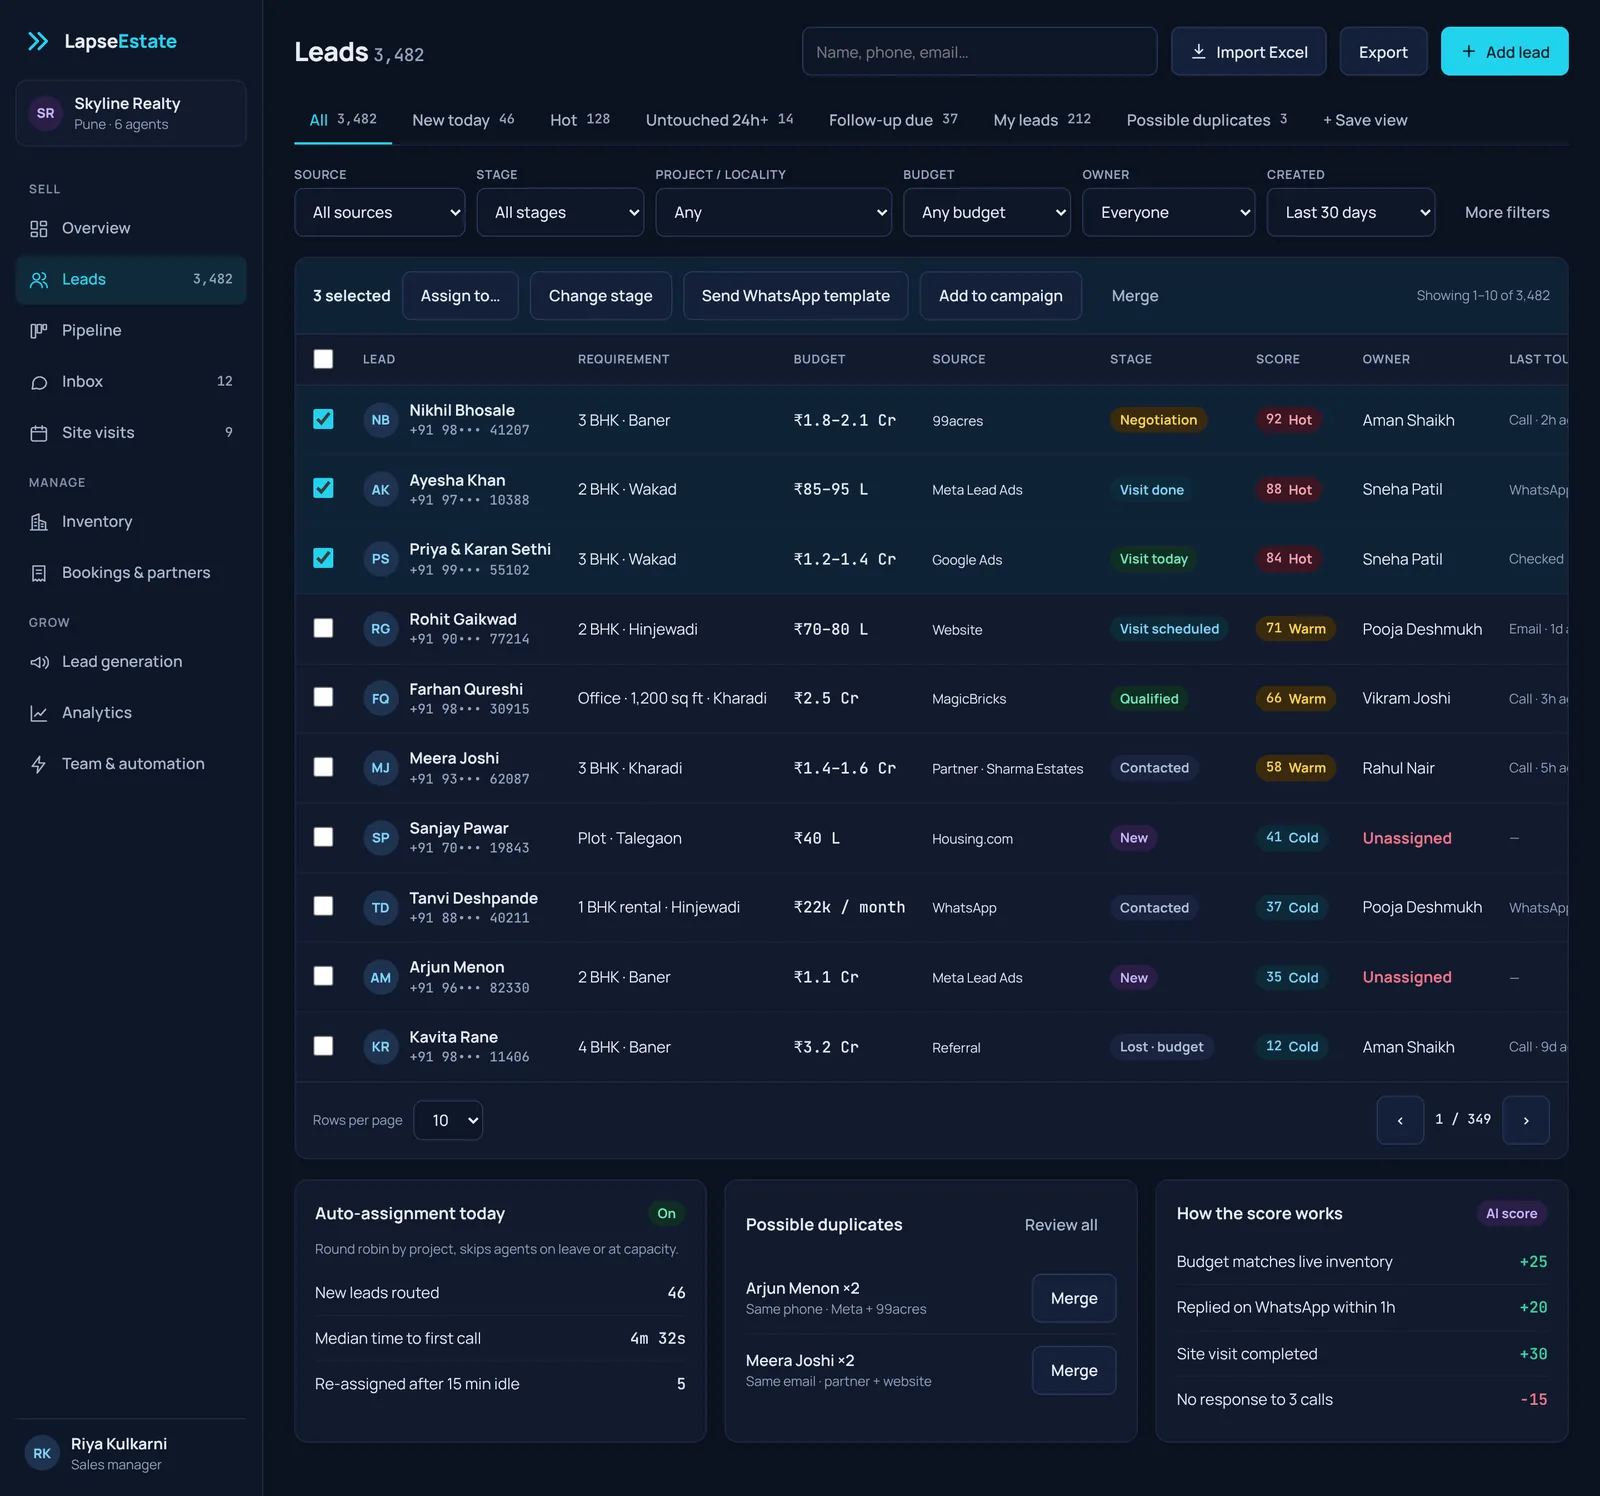This screenshot has width=1600, height=1496.
Task: Uncheck Nikhil Bhosale's row checkbox
Action: 323,419
